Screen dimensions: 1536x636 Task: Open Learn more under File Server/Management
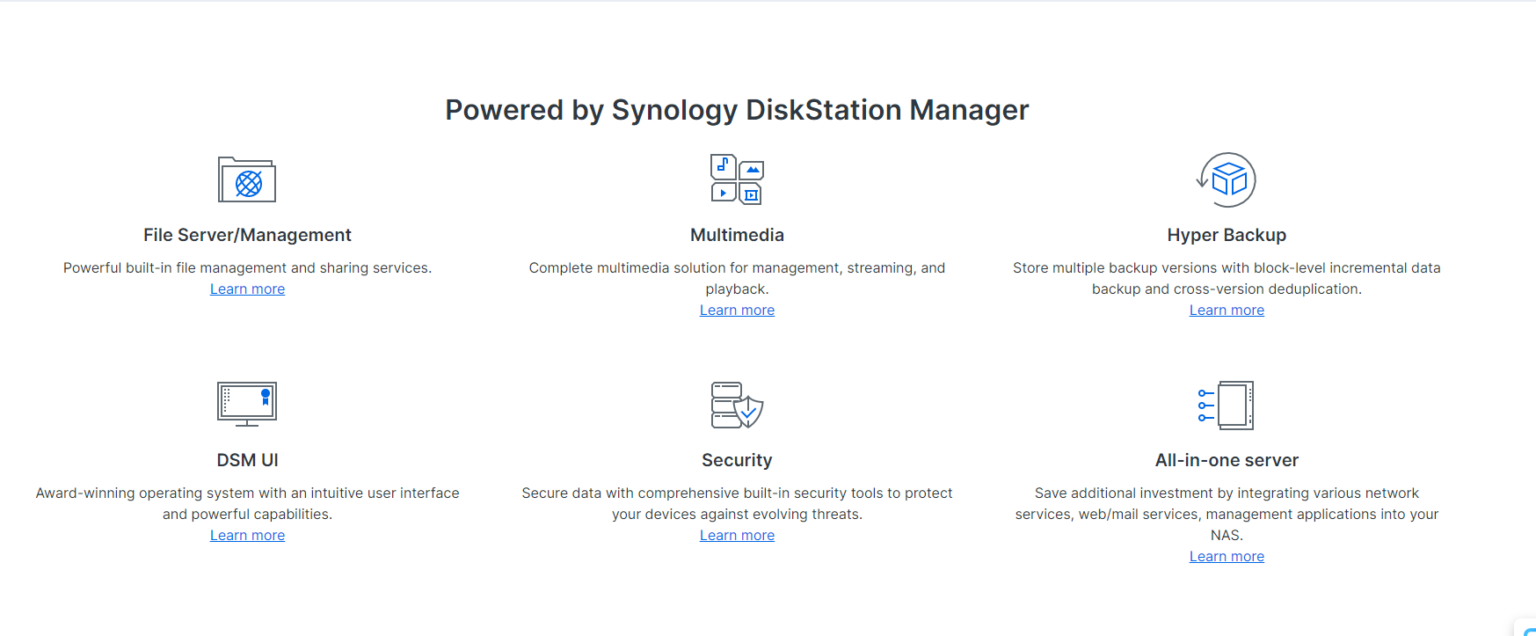tap(247, 289)
